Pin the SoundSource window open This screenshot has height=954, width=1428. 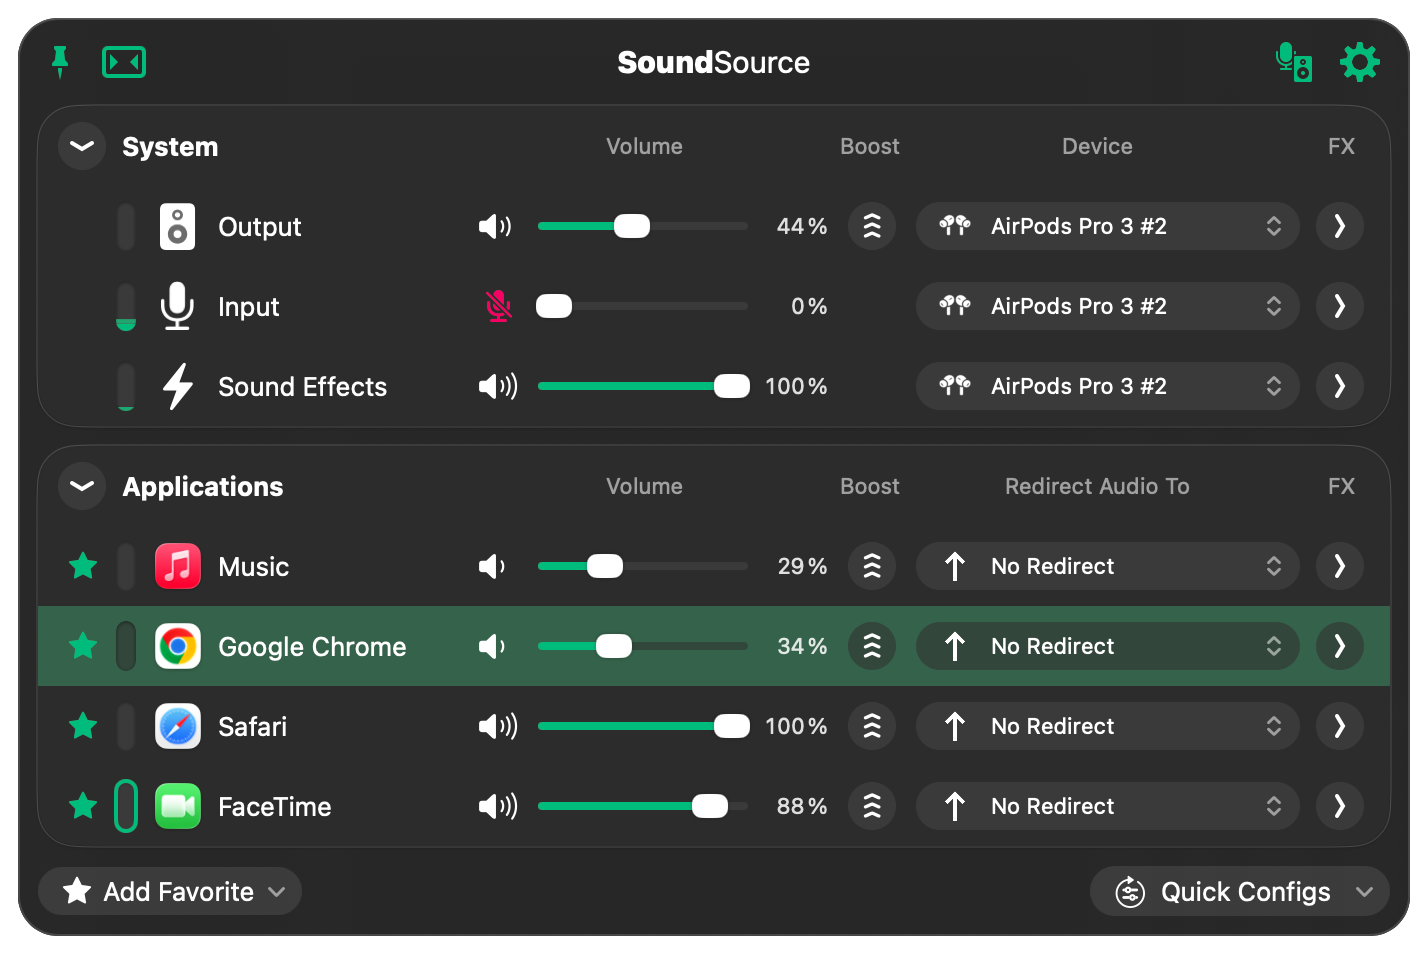pos(60,62)
